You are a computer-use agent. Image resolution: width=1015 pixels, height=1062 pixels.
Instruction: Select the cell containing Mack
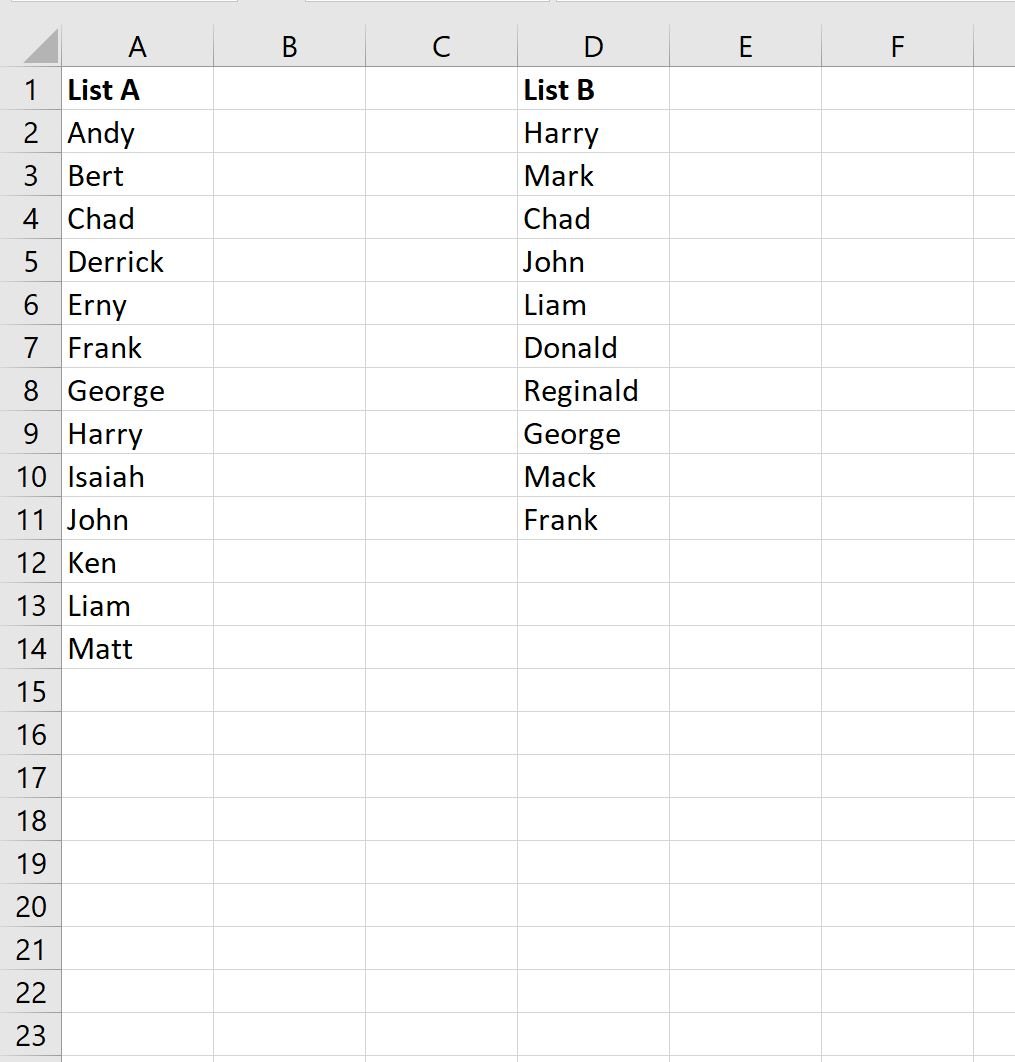pos(593,475)
